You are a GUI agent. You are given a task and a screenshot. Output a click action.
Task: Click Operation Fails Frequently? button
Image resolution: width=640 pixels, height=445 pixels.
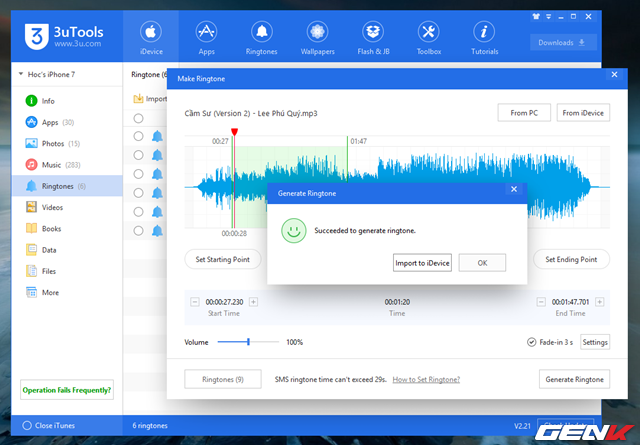(67, 390)
